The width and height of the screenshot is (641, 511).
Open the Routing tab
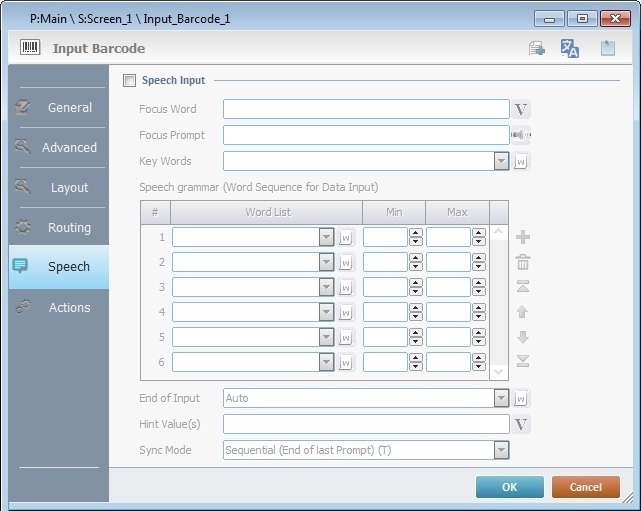(58, 227)
